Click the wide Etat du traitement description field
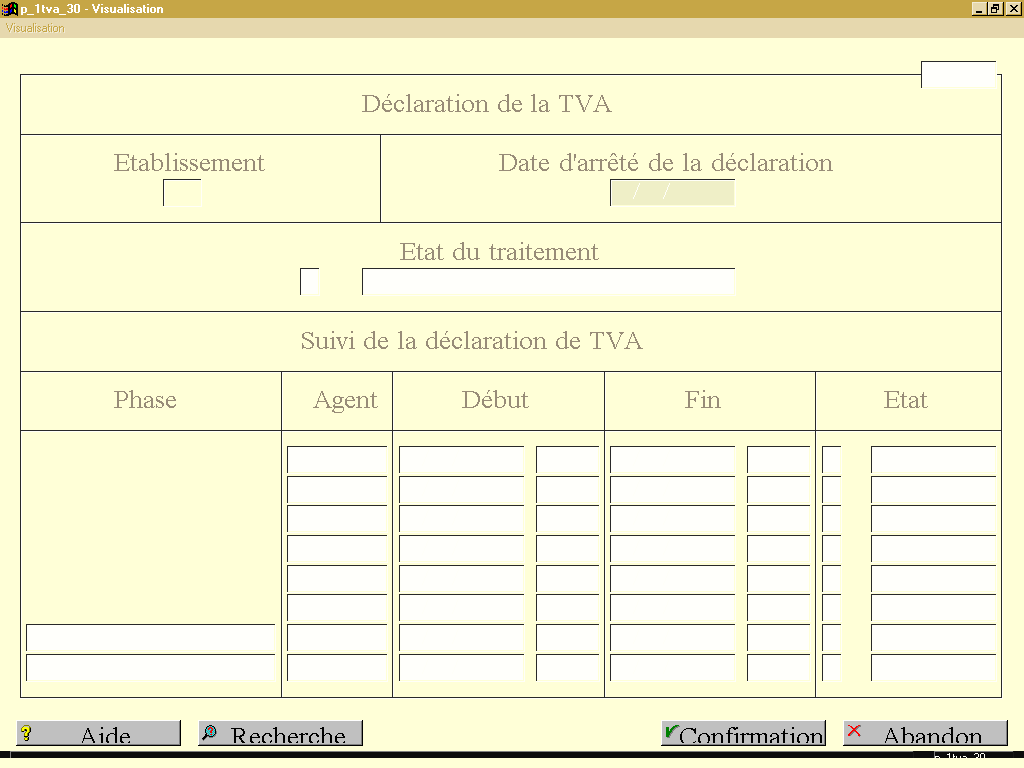This screenshot has width=1024, height=768. click(549, 281)
